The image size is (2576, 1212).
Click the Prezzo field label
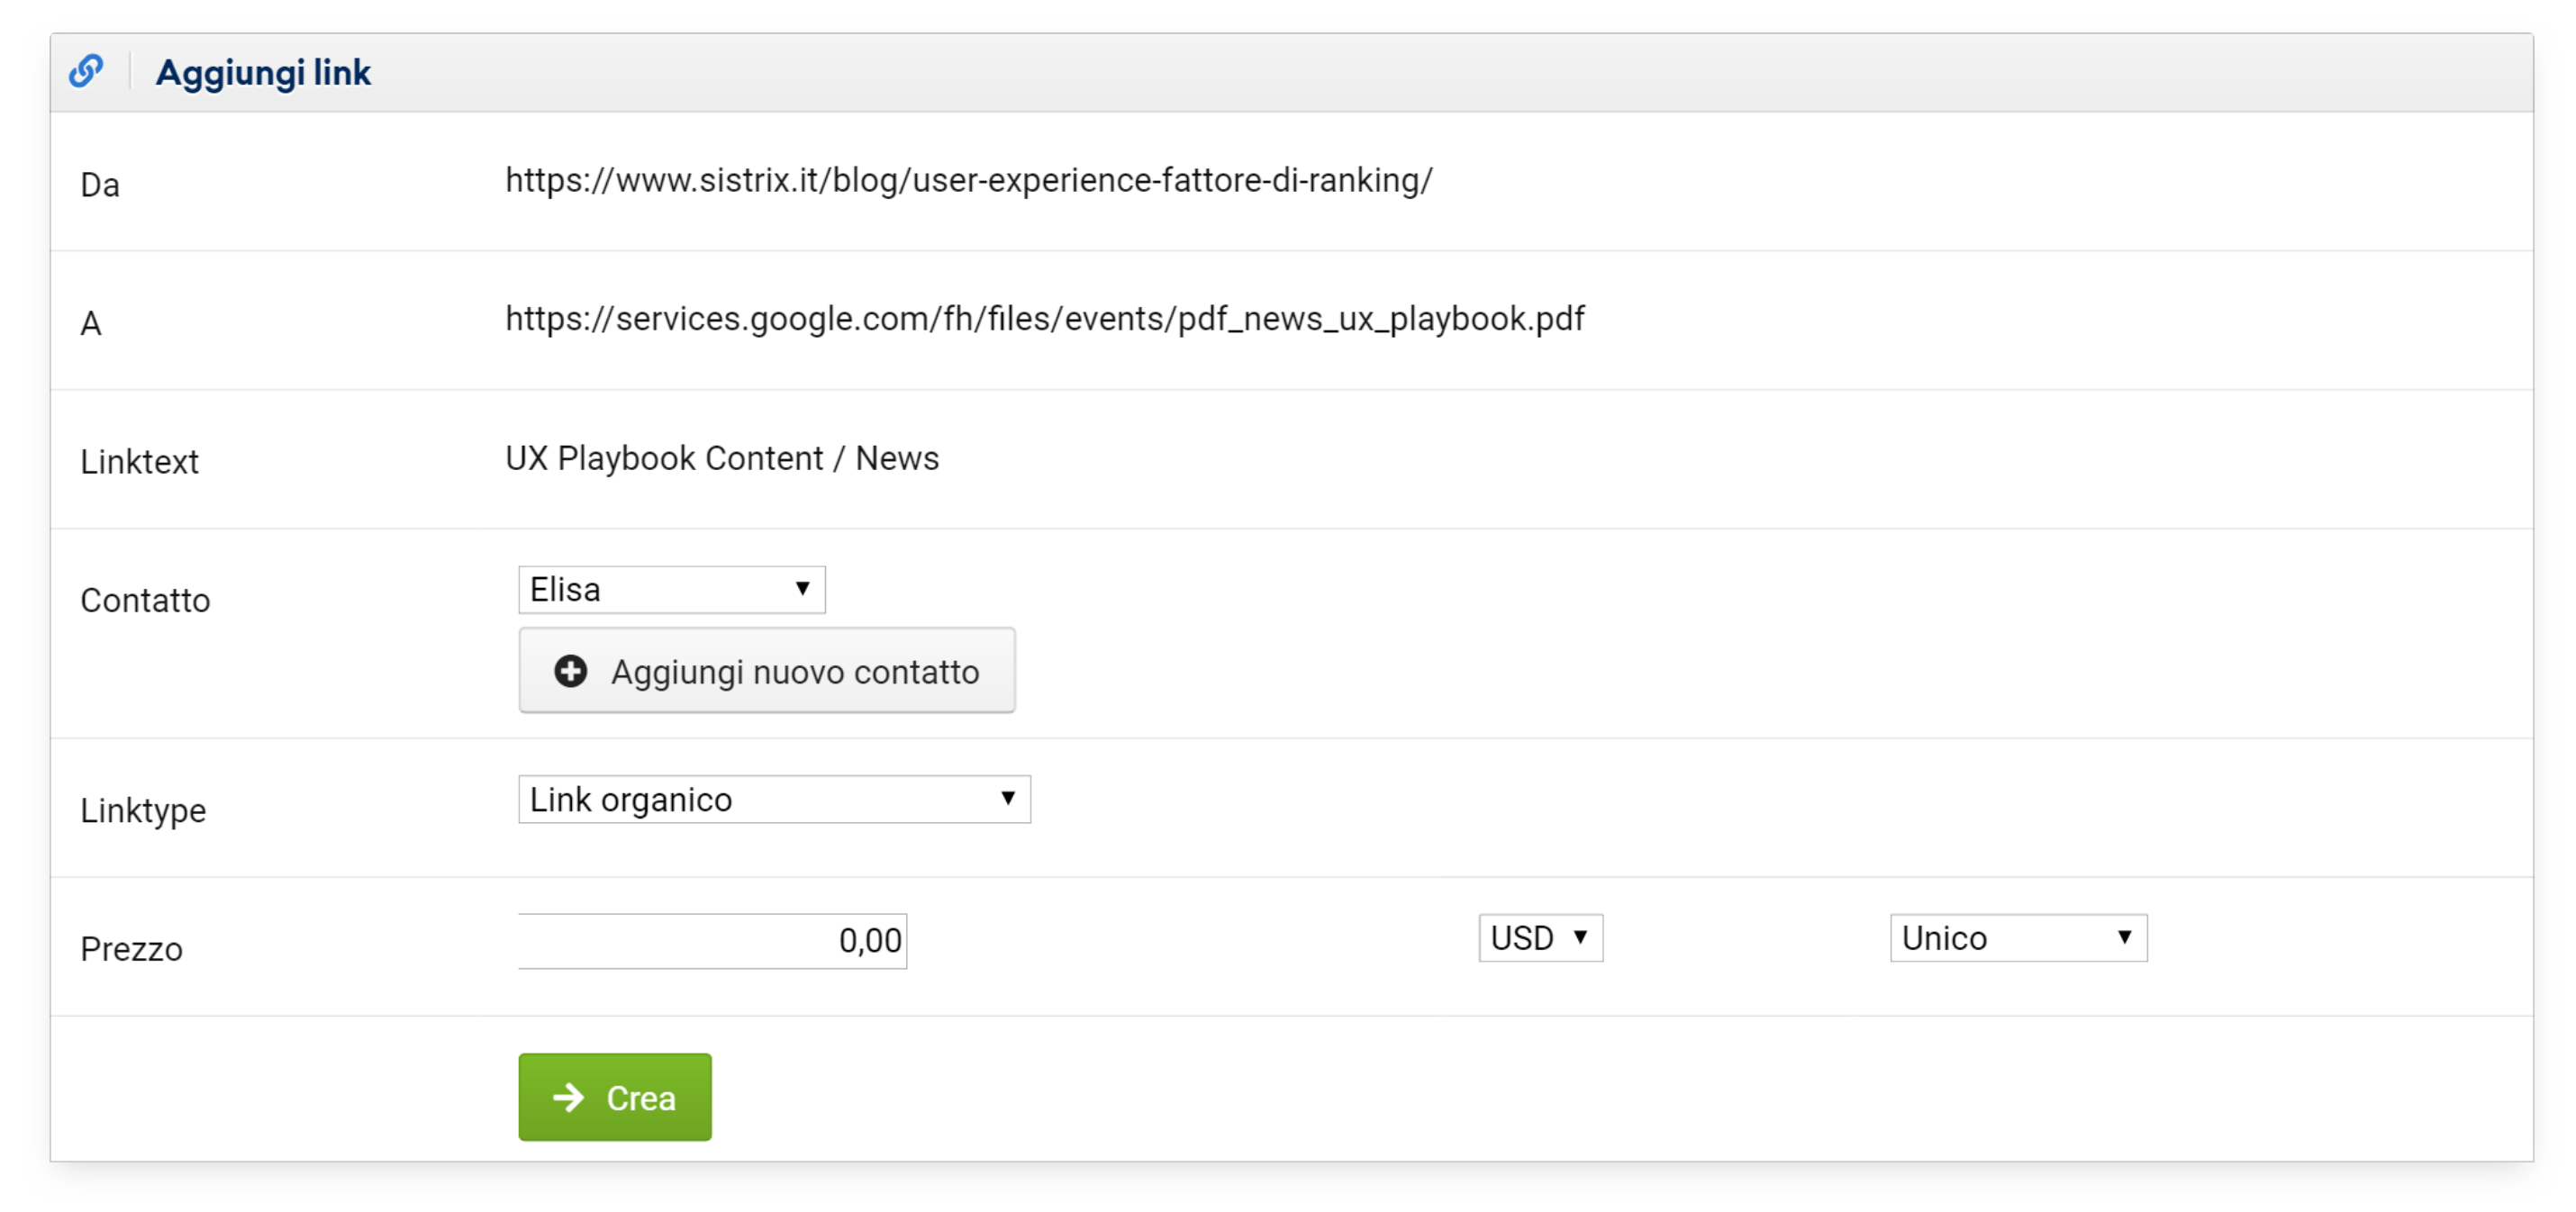click(131, 949)
